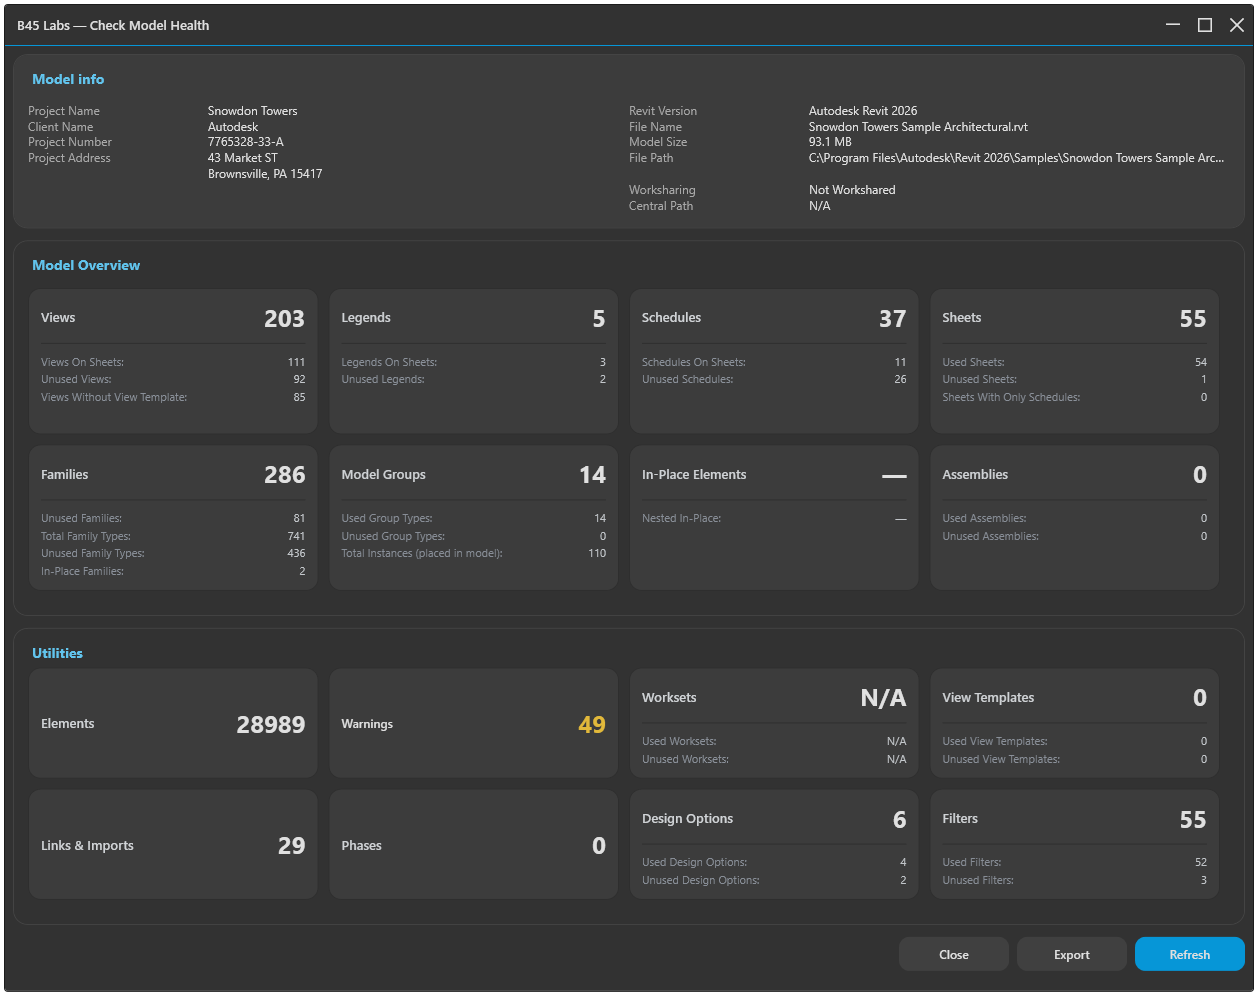This screenshot has width=1259, height=999.
Task: Click Views Without View Template row
Action: click(x=173, y=397)
